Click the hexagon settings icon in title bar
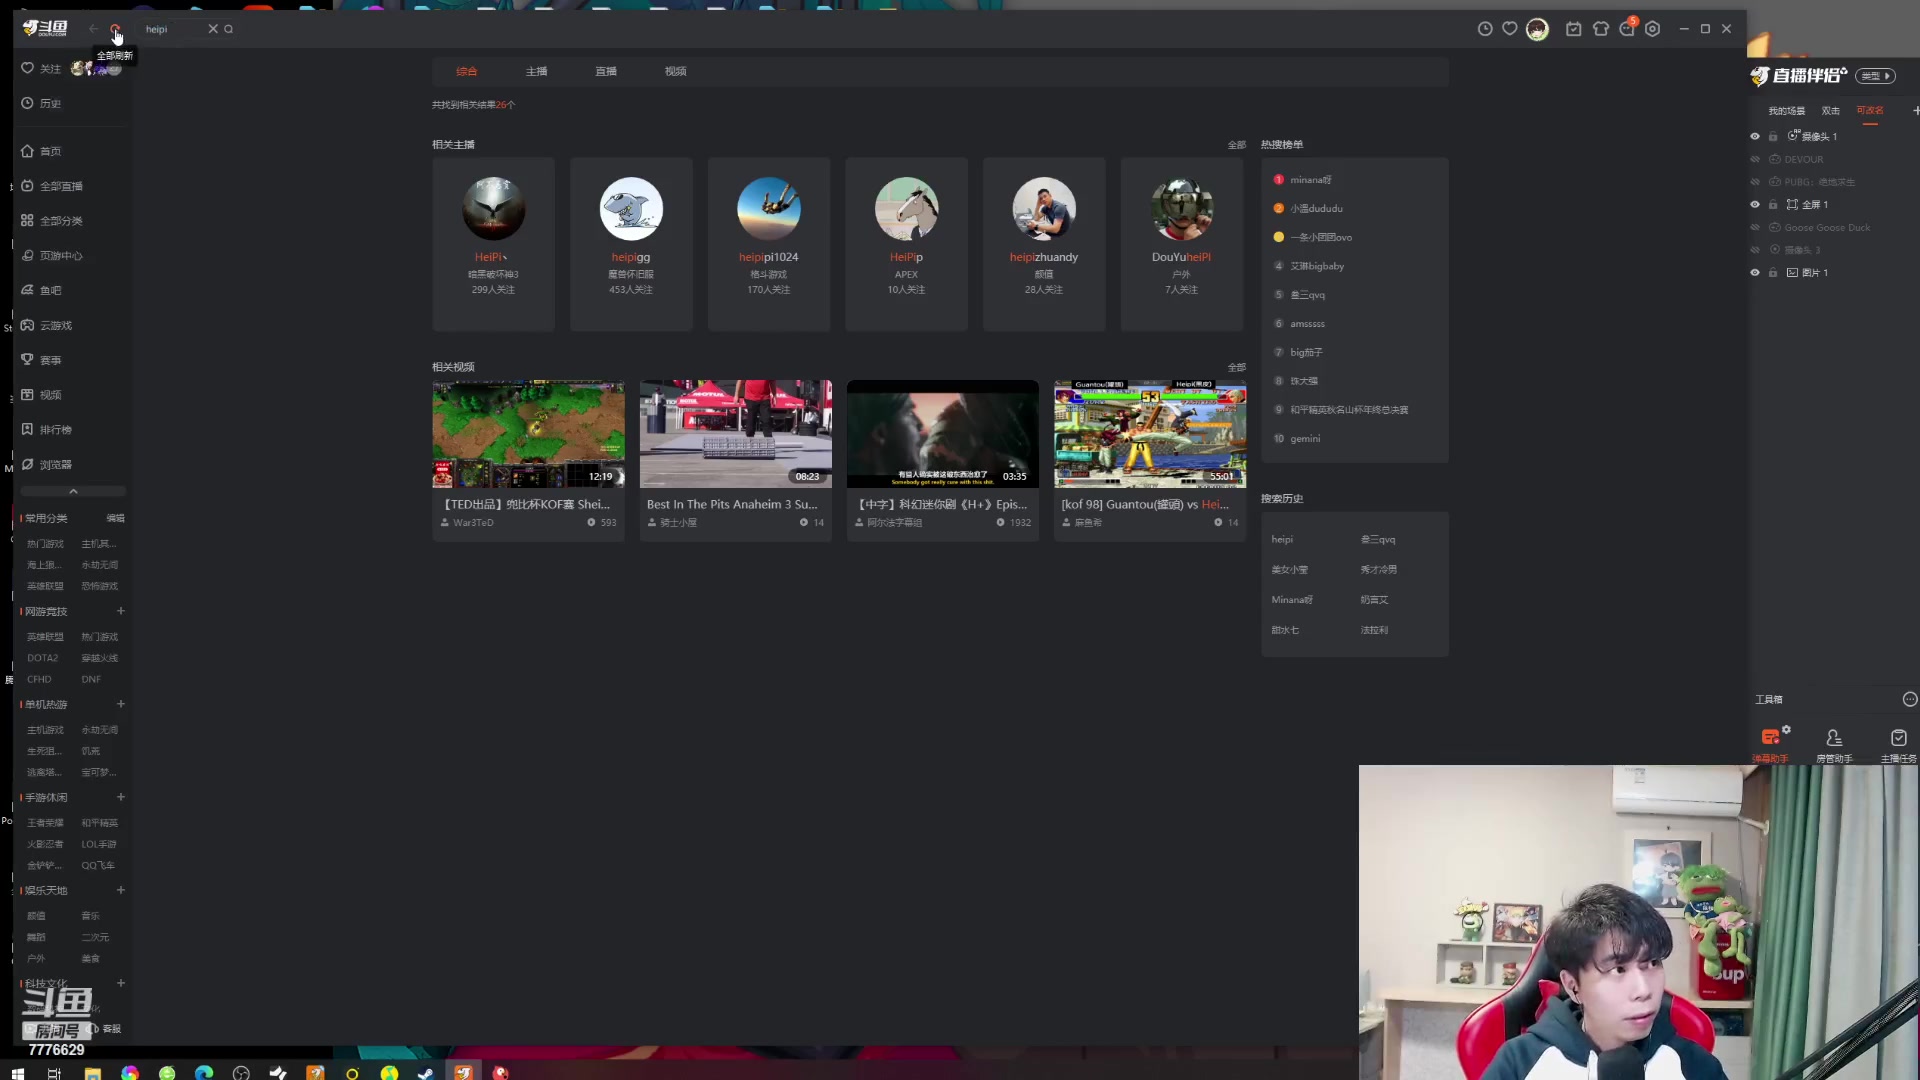The width and height of the screenshot is (1920, 1080). (x=1653, y=29)
